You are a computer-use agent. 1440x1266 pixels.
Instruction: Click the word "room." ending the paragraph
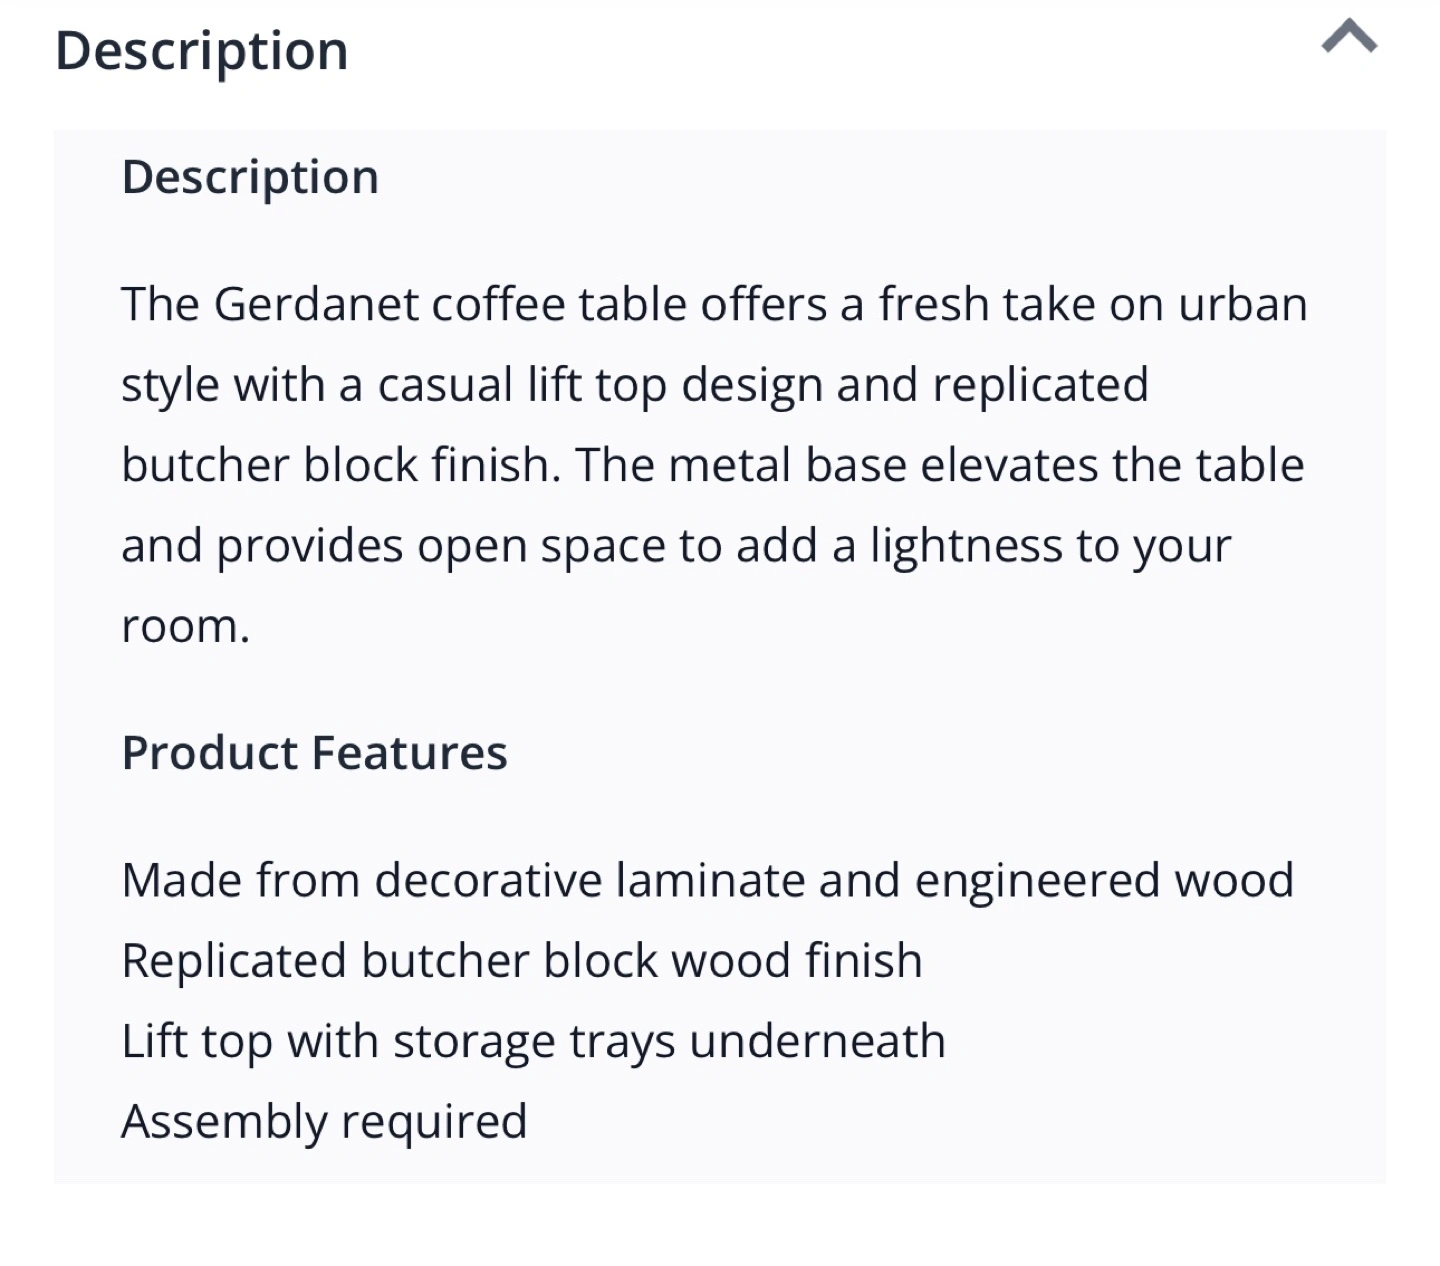coord(185,627)
